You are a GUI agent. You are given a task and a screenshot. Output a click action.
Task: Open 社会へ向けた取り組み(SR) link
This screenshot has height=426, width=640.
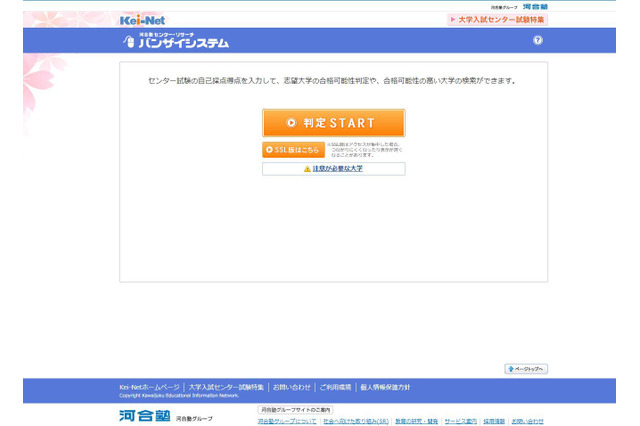pyautogui.click(x=356, y=421)
